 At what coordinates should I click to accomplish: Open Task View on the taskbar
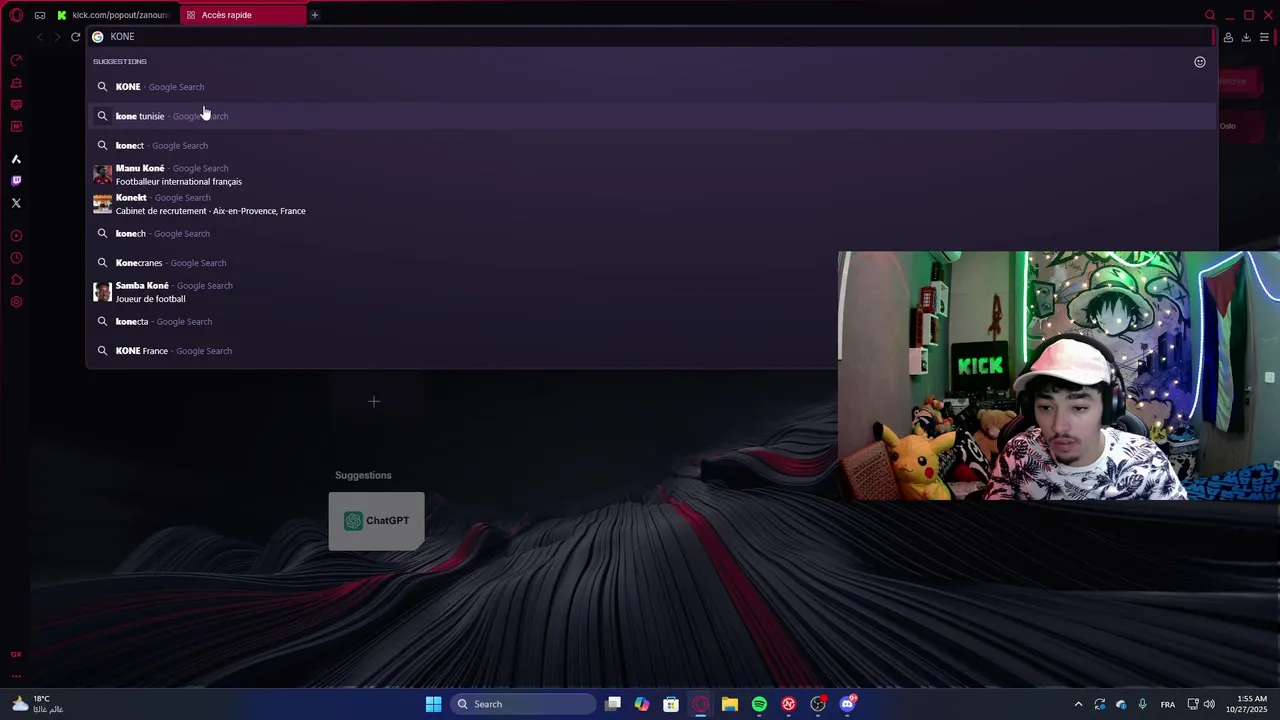coord(613,704)
